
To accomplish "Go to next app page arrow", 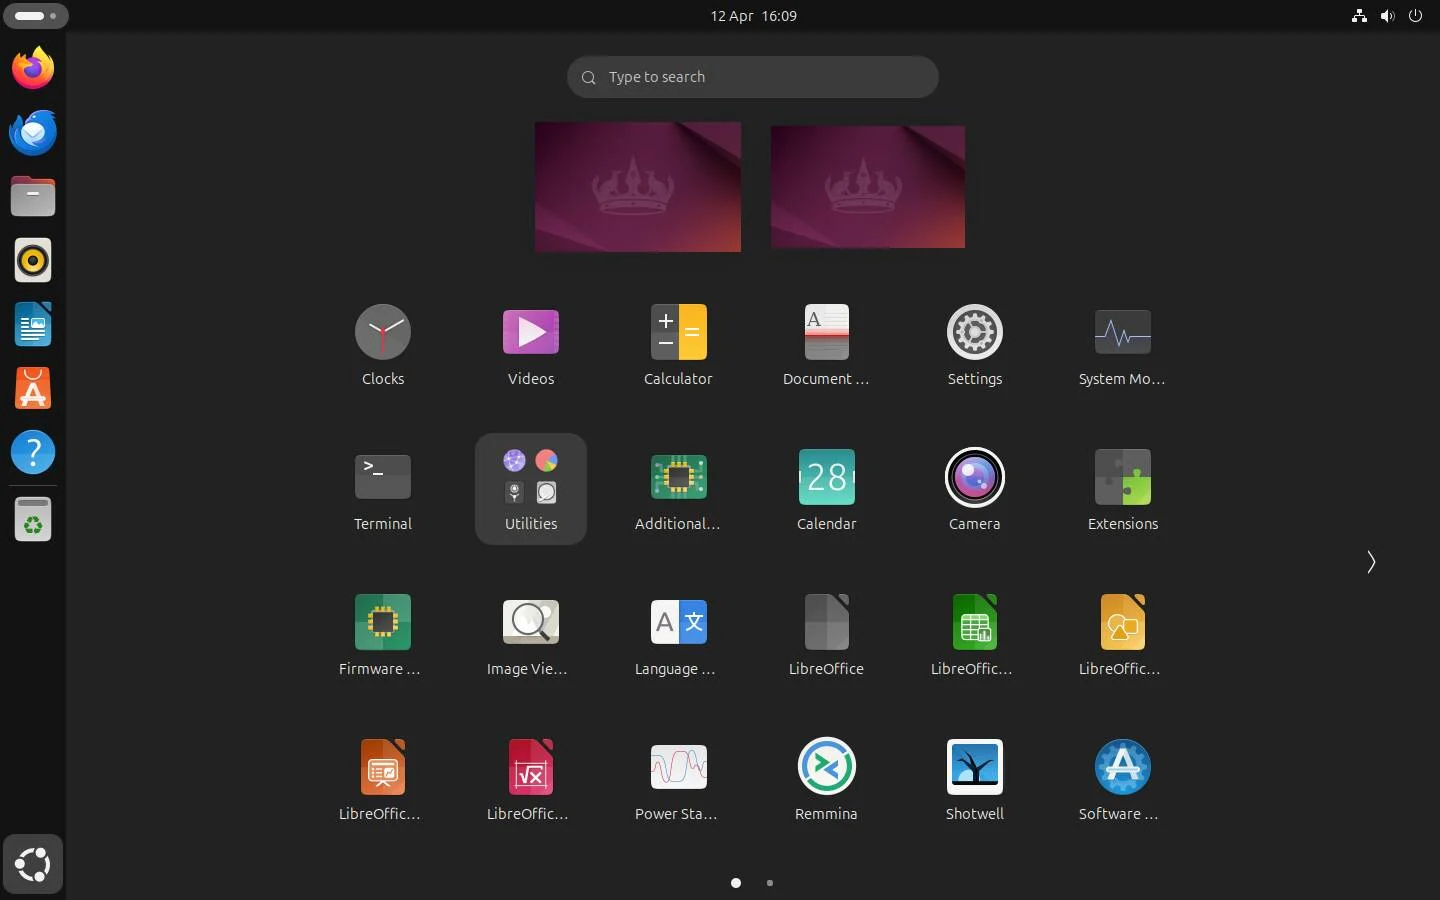I will coord(1371,562).
